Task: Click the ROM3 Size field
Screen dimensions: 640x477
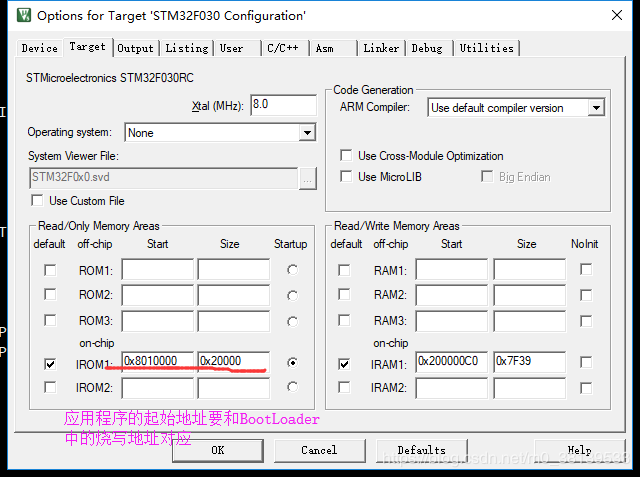Action: tap(234, 321)
